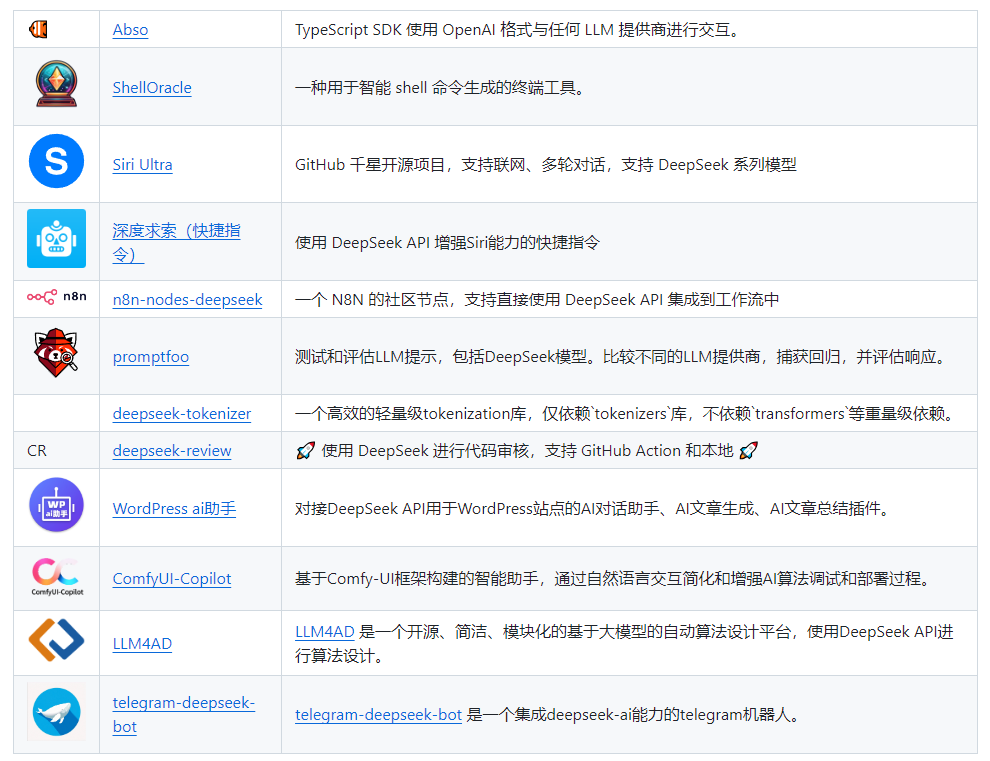Open the n8n-nodes-deepseek link
The image size is (990, 761).
[x=188, y=300]
